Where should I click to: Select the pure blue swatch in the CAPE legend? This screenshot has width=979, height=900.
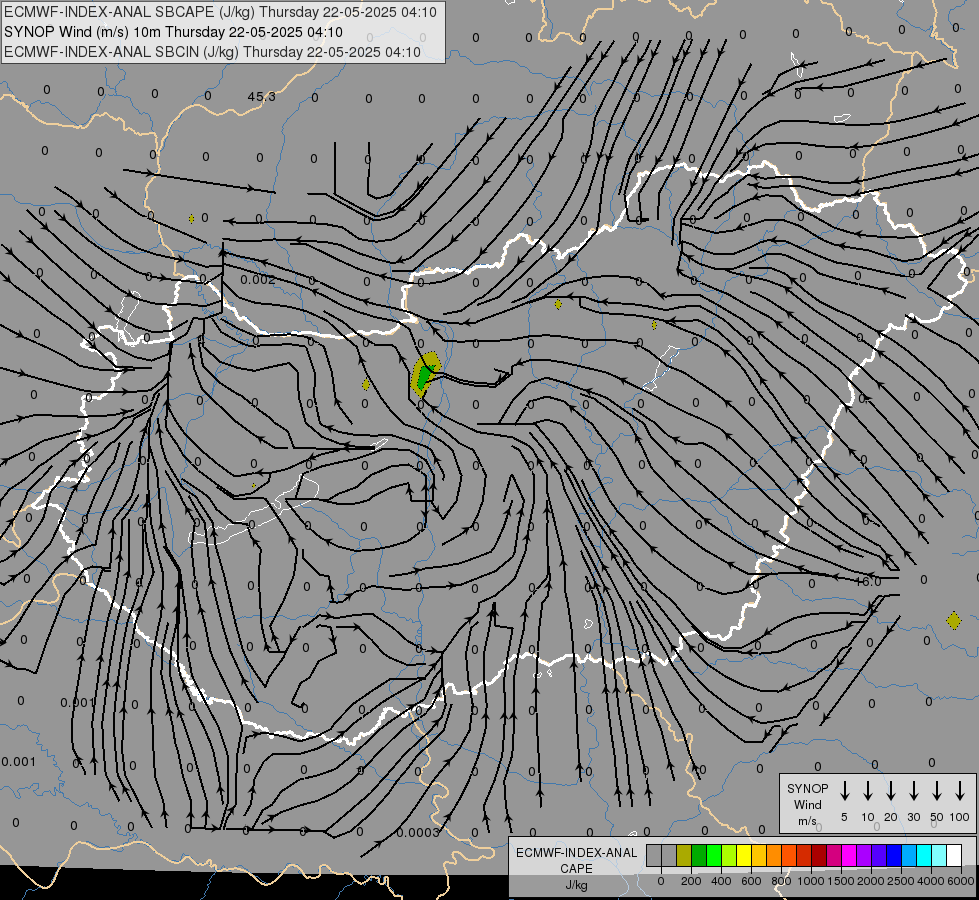[894, 855]
